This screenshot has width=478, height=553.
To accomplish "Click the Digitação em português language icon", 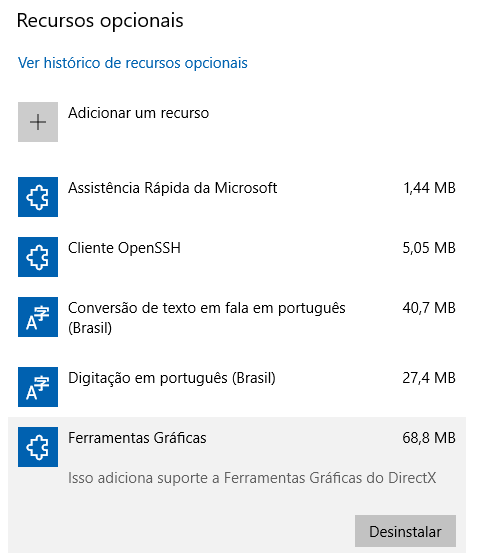I will pyautogui.click(x=38, y=387).
